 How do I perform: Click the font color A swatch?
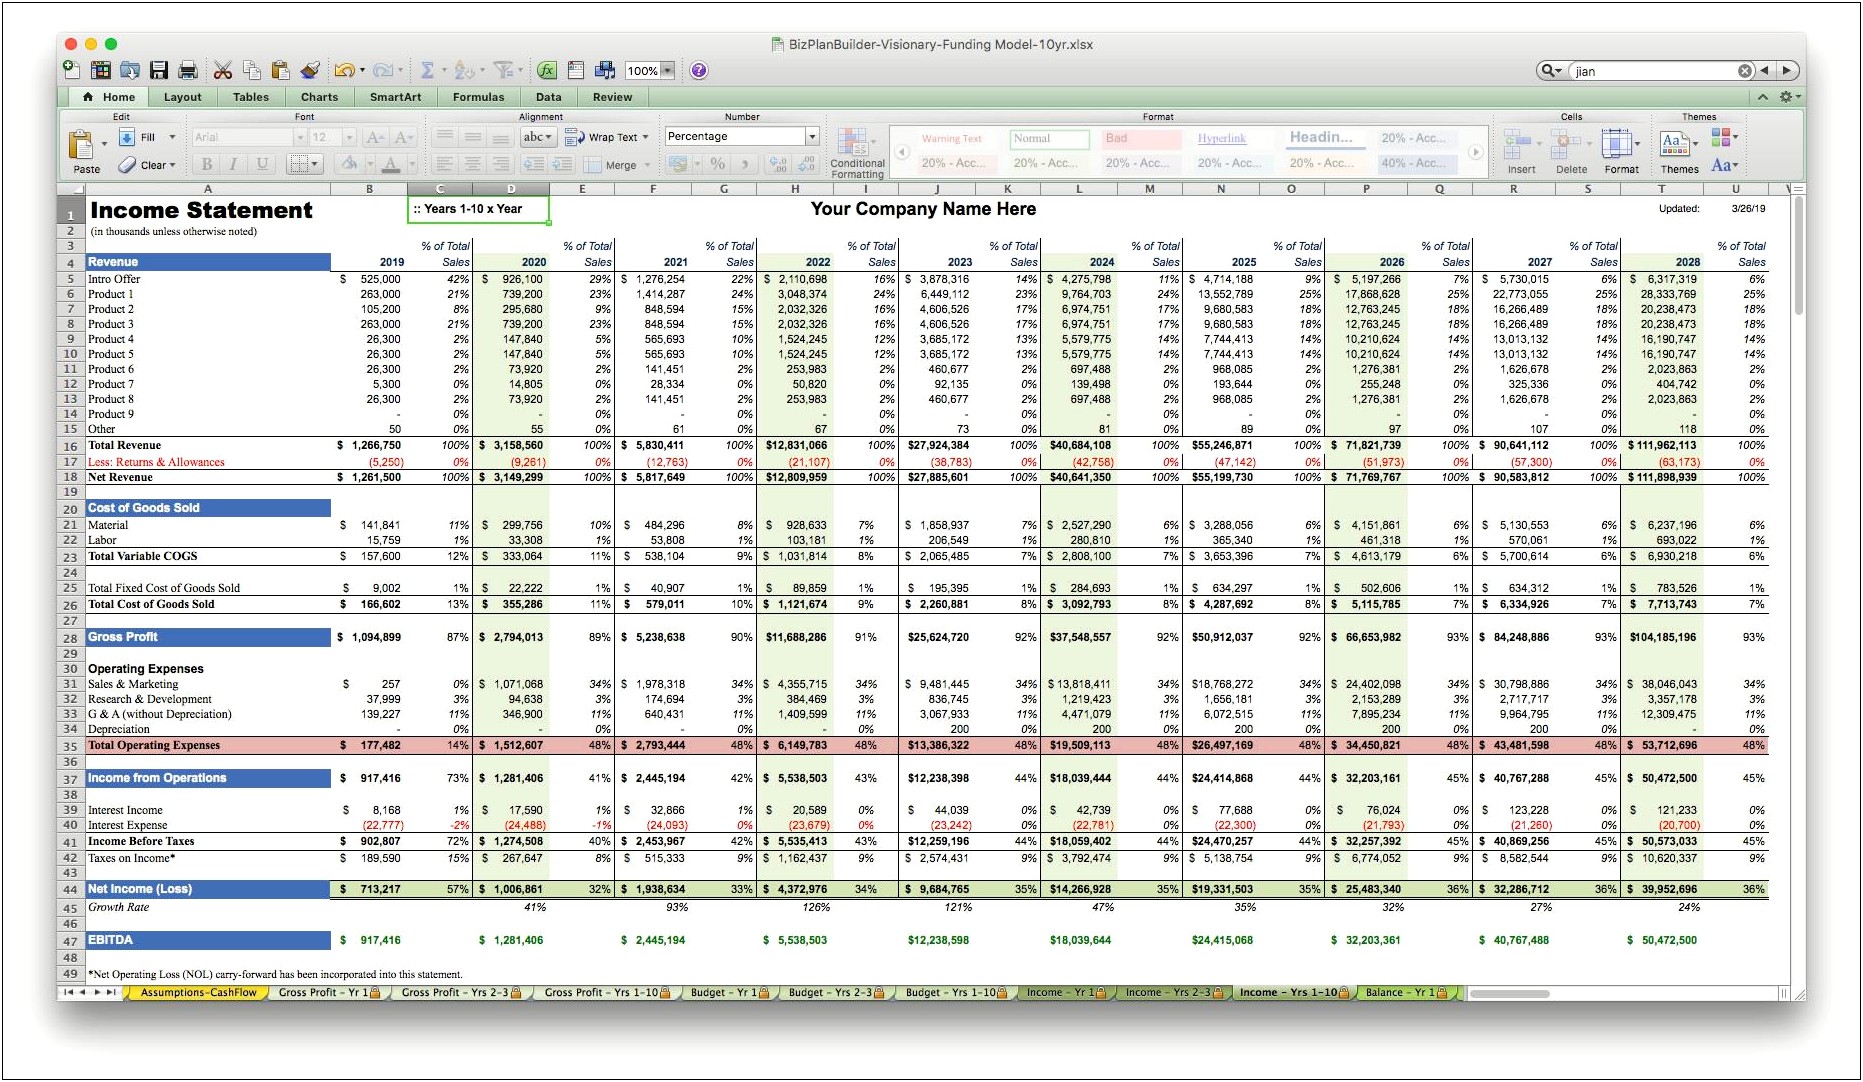click(391, 164)
